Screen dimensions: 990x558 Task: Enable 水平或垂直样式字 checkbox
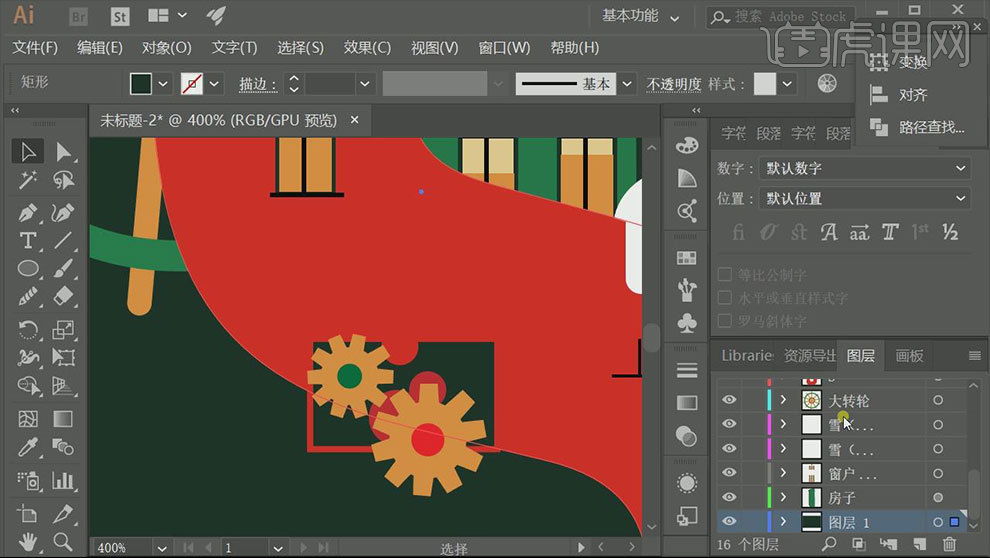(725, 297)
